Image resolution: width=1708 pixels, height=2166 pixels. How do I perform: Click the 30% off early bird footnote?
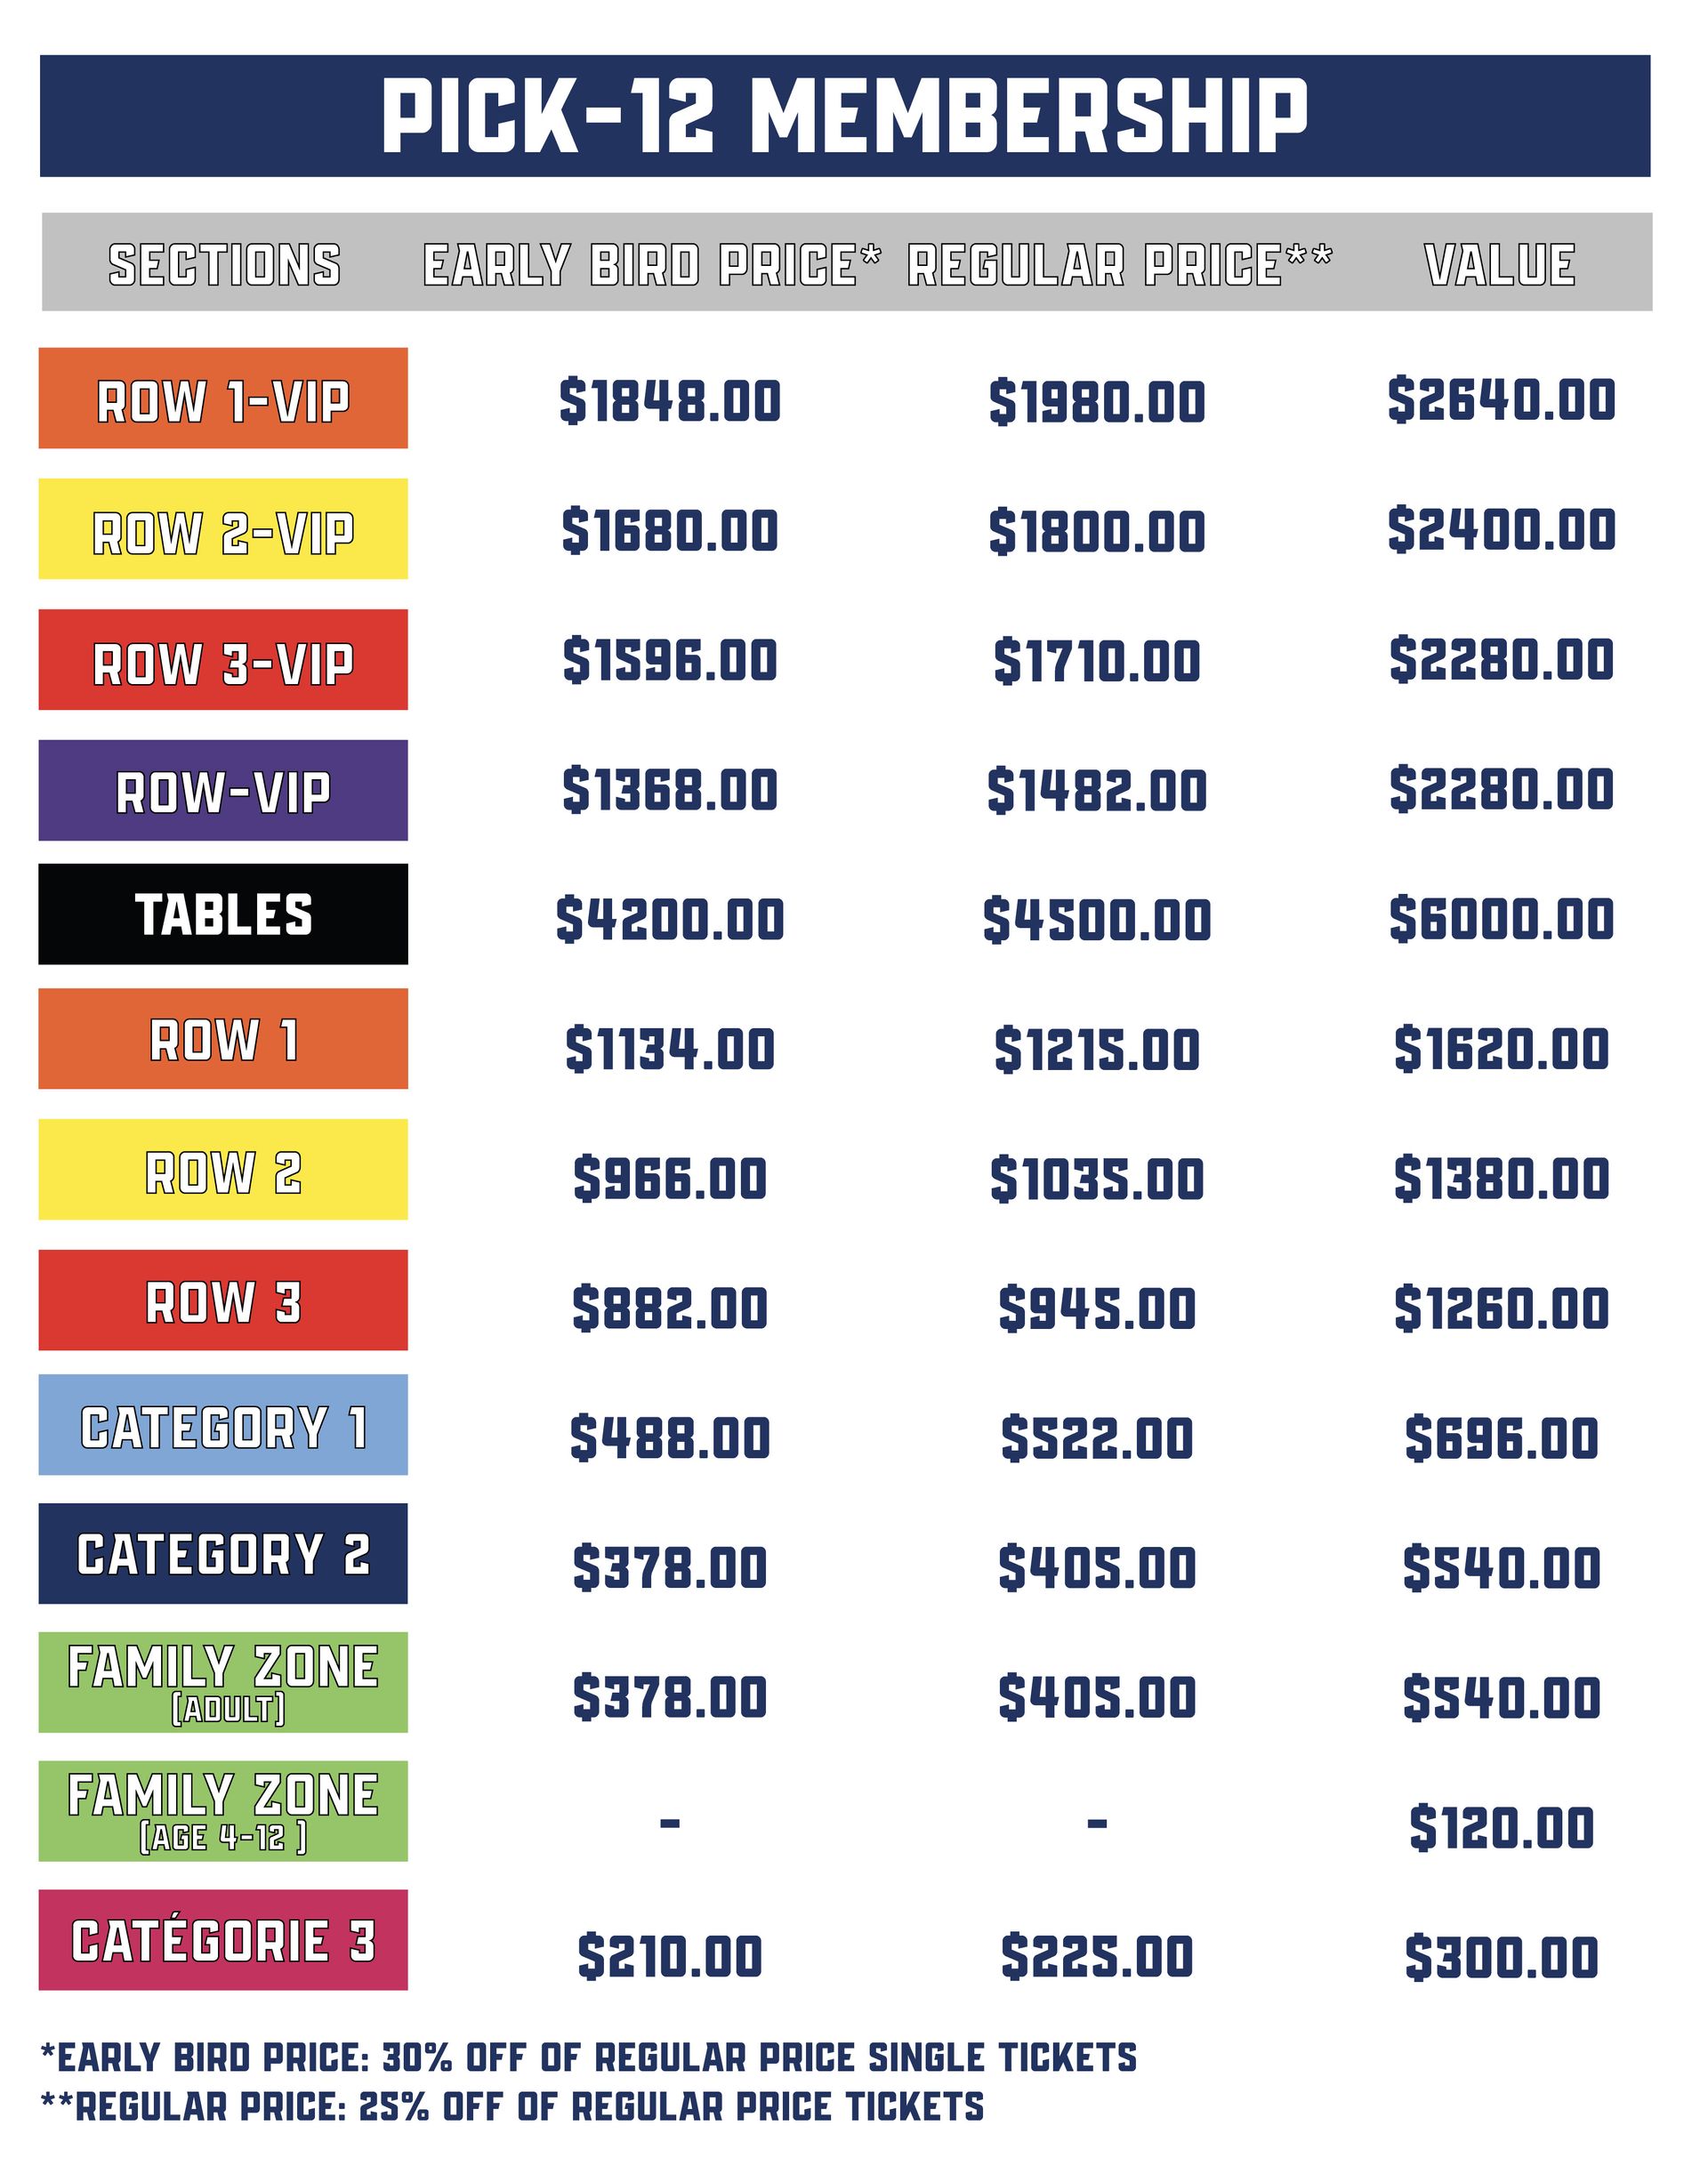[589, 2057]
